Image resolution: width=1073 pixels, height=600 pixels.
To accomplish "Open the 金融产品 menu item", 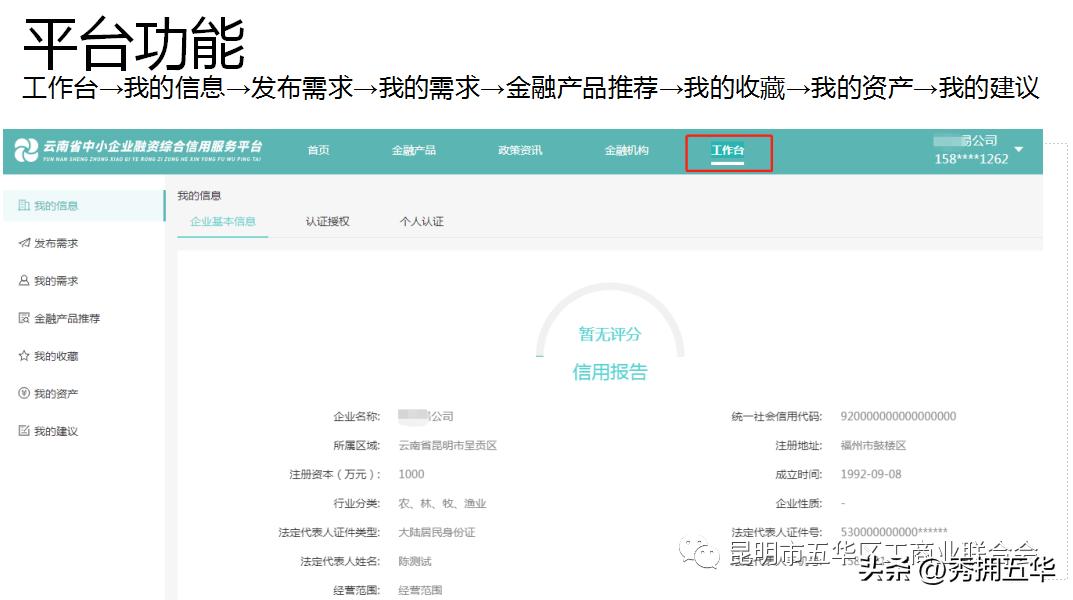I will pos(416,148).
